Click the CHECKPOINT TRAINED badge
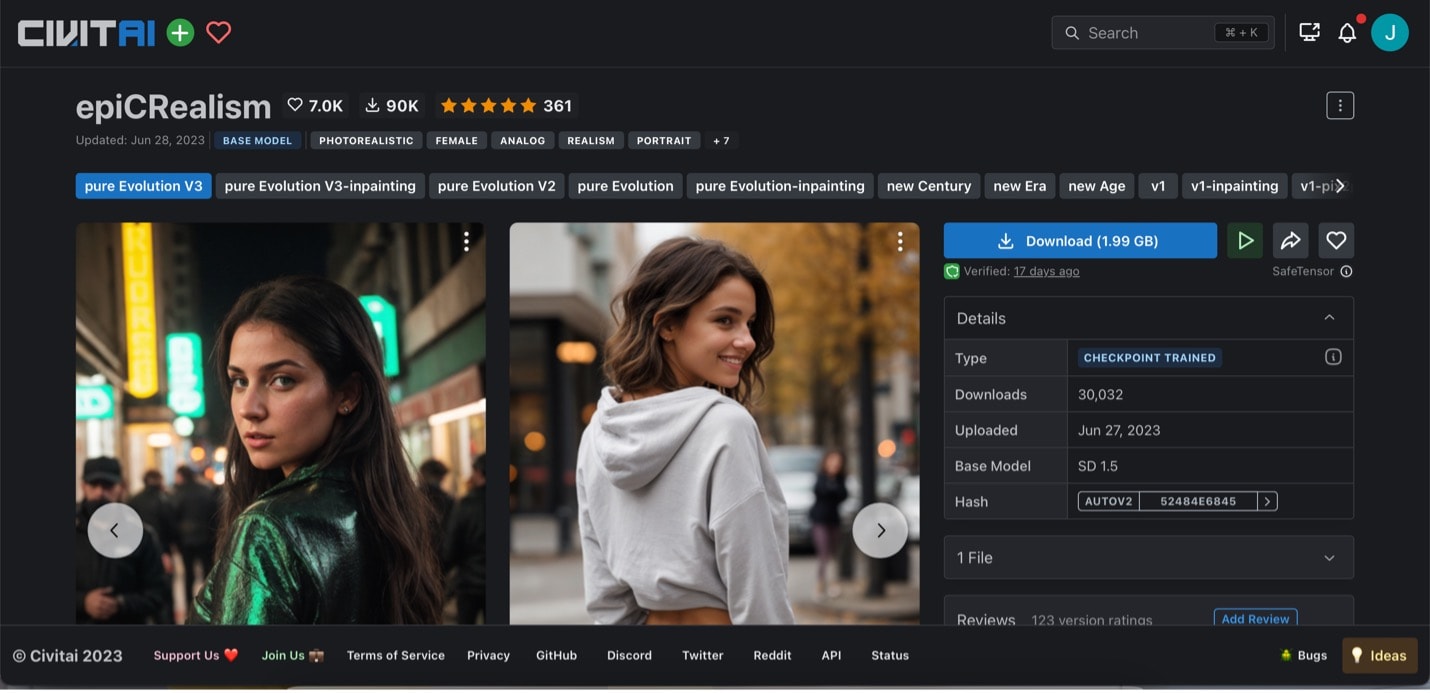 tap(1149, 357)
